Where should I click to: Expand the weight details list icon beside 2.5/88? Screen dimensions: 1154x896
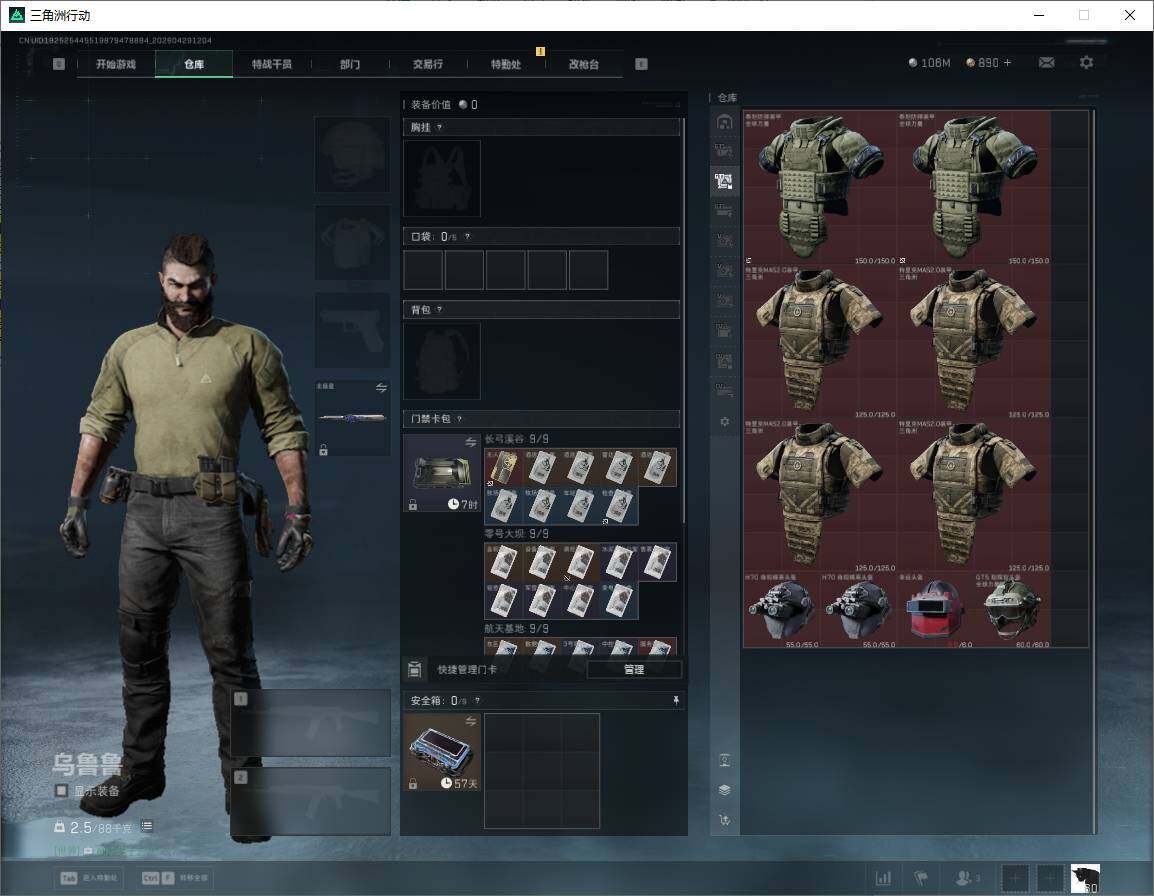click(x=147, y=826)
